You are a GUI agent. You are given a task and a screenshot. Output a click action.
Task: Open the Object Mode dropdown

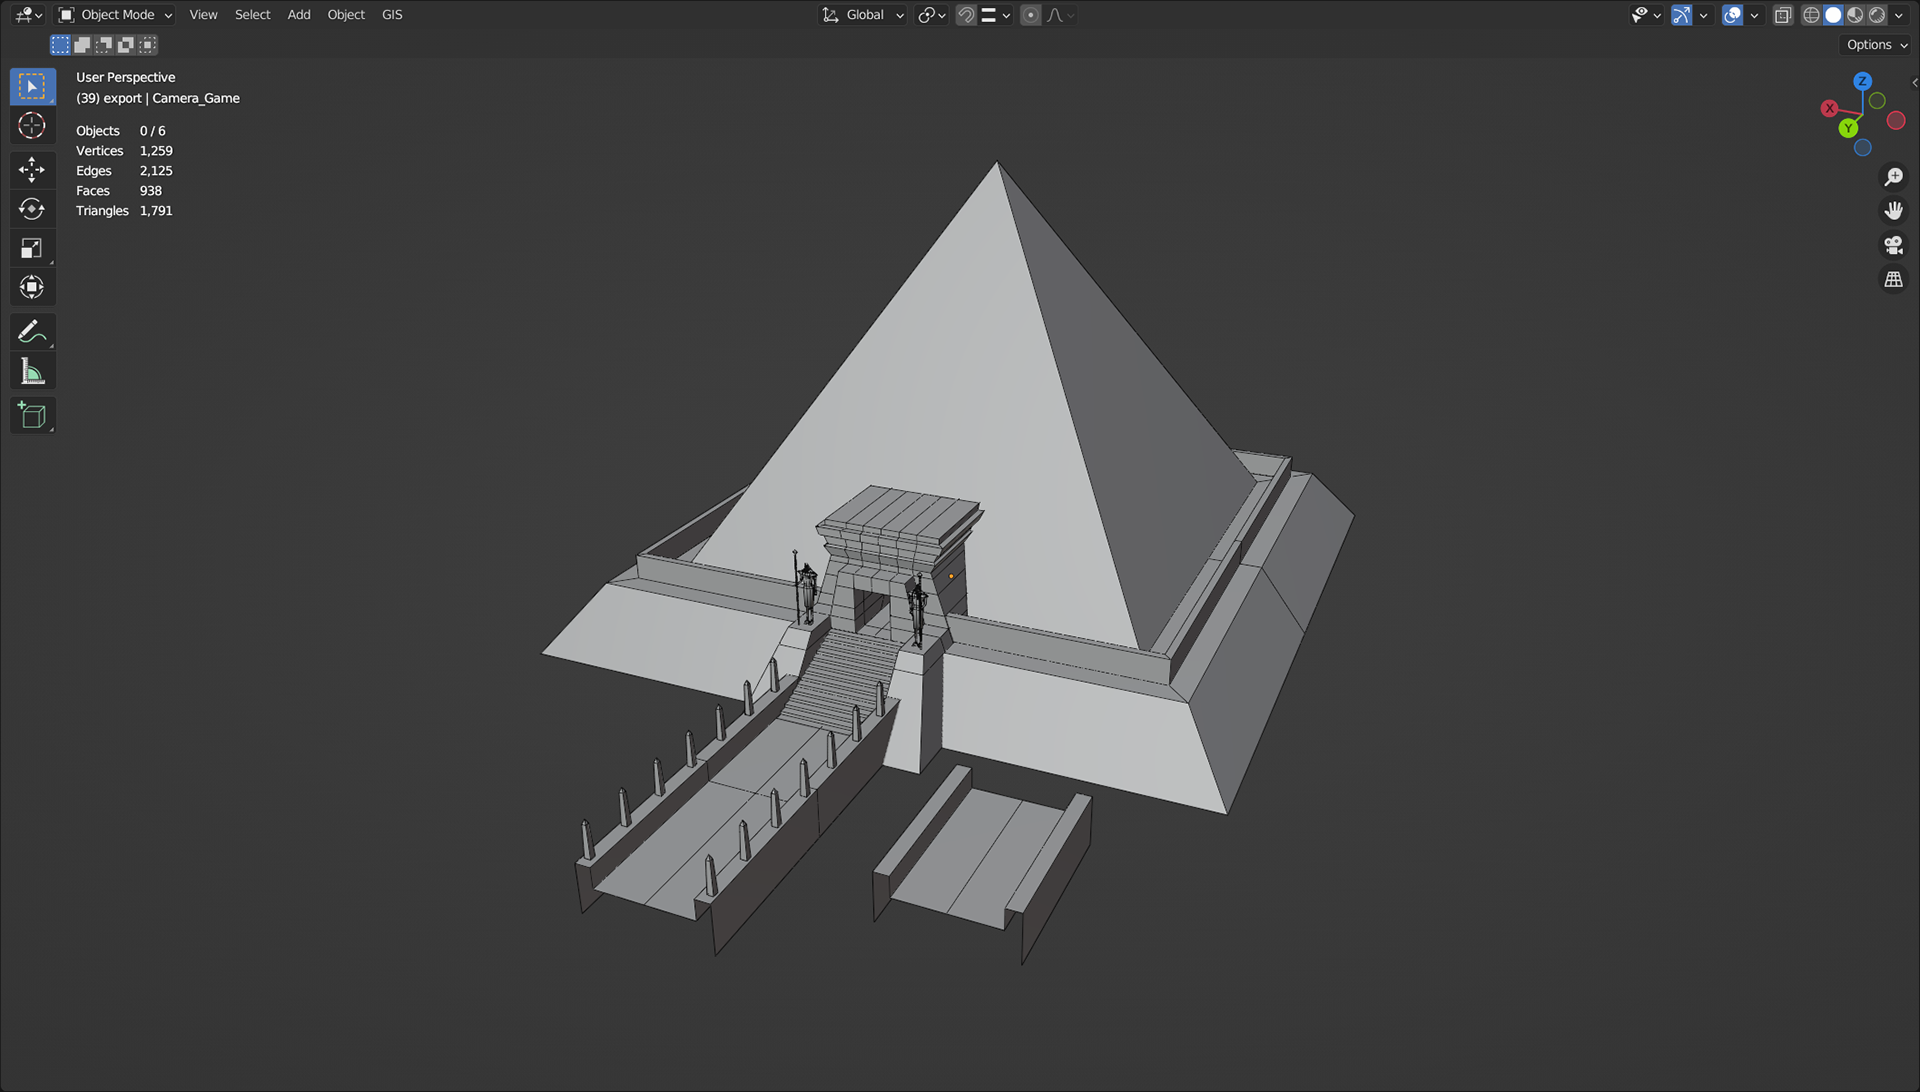pos(116,15)
